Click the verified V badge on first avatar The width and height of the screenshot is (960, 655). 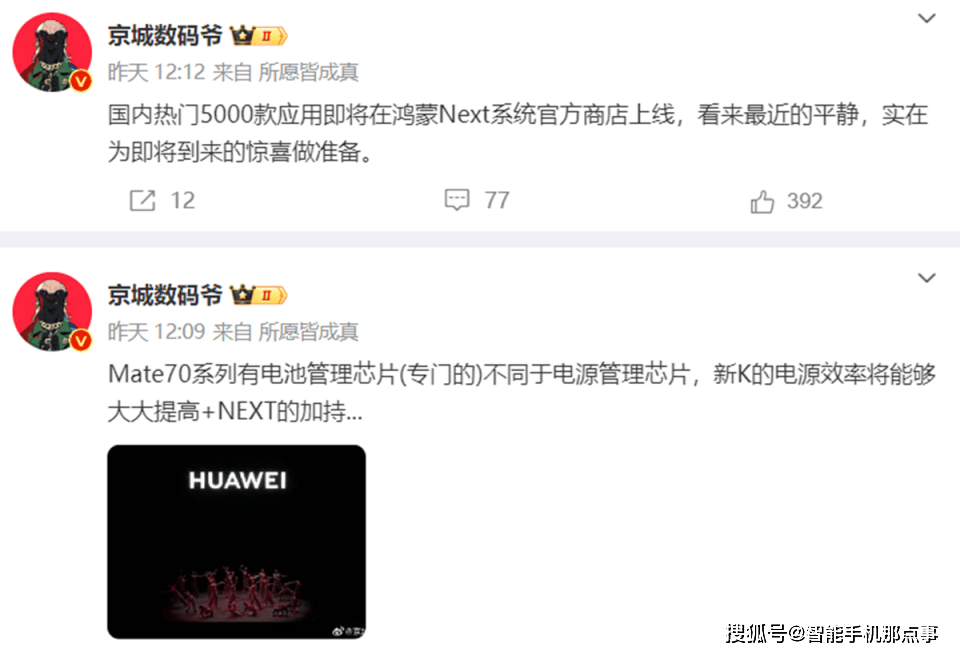pos(81,81)
